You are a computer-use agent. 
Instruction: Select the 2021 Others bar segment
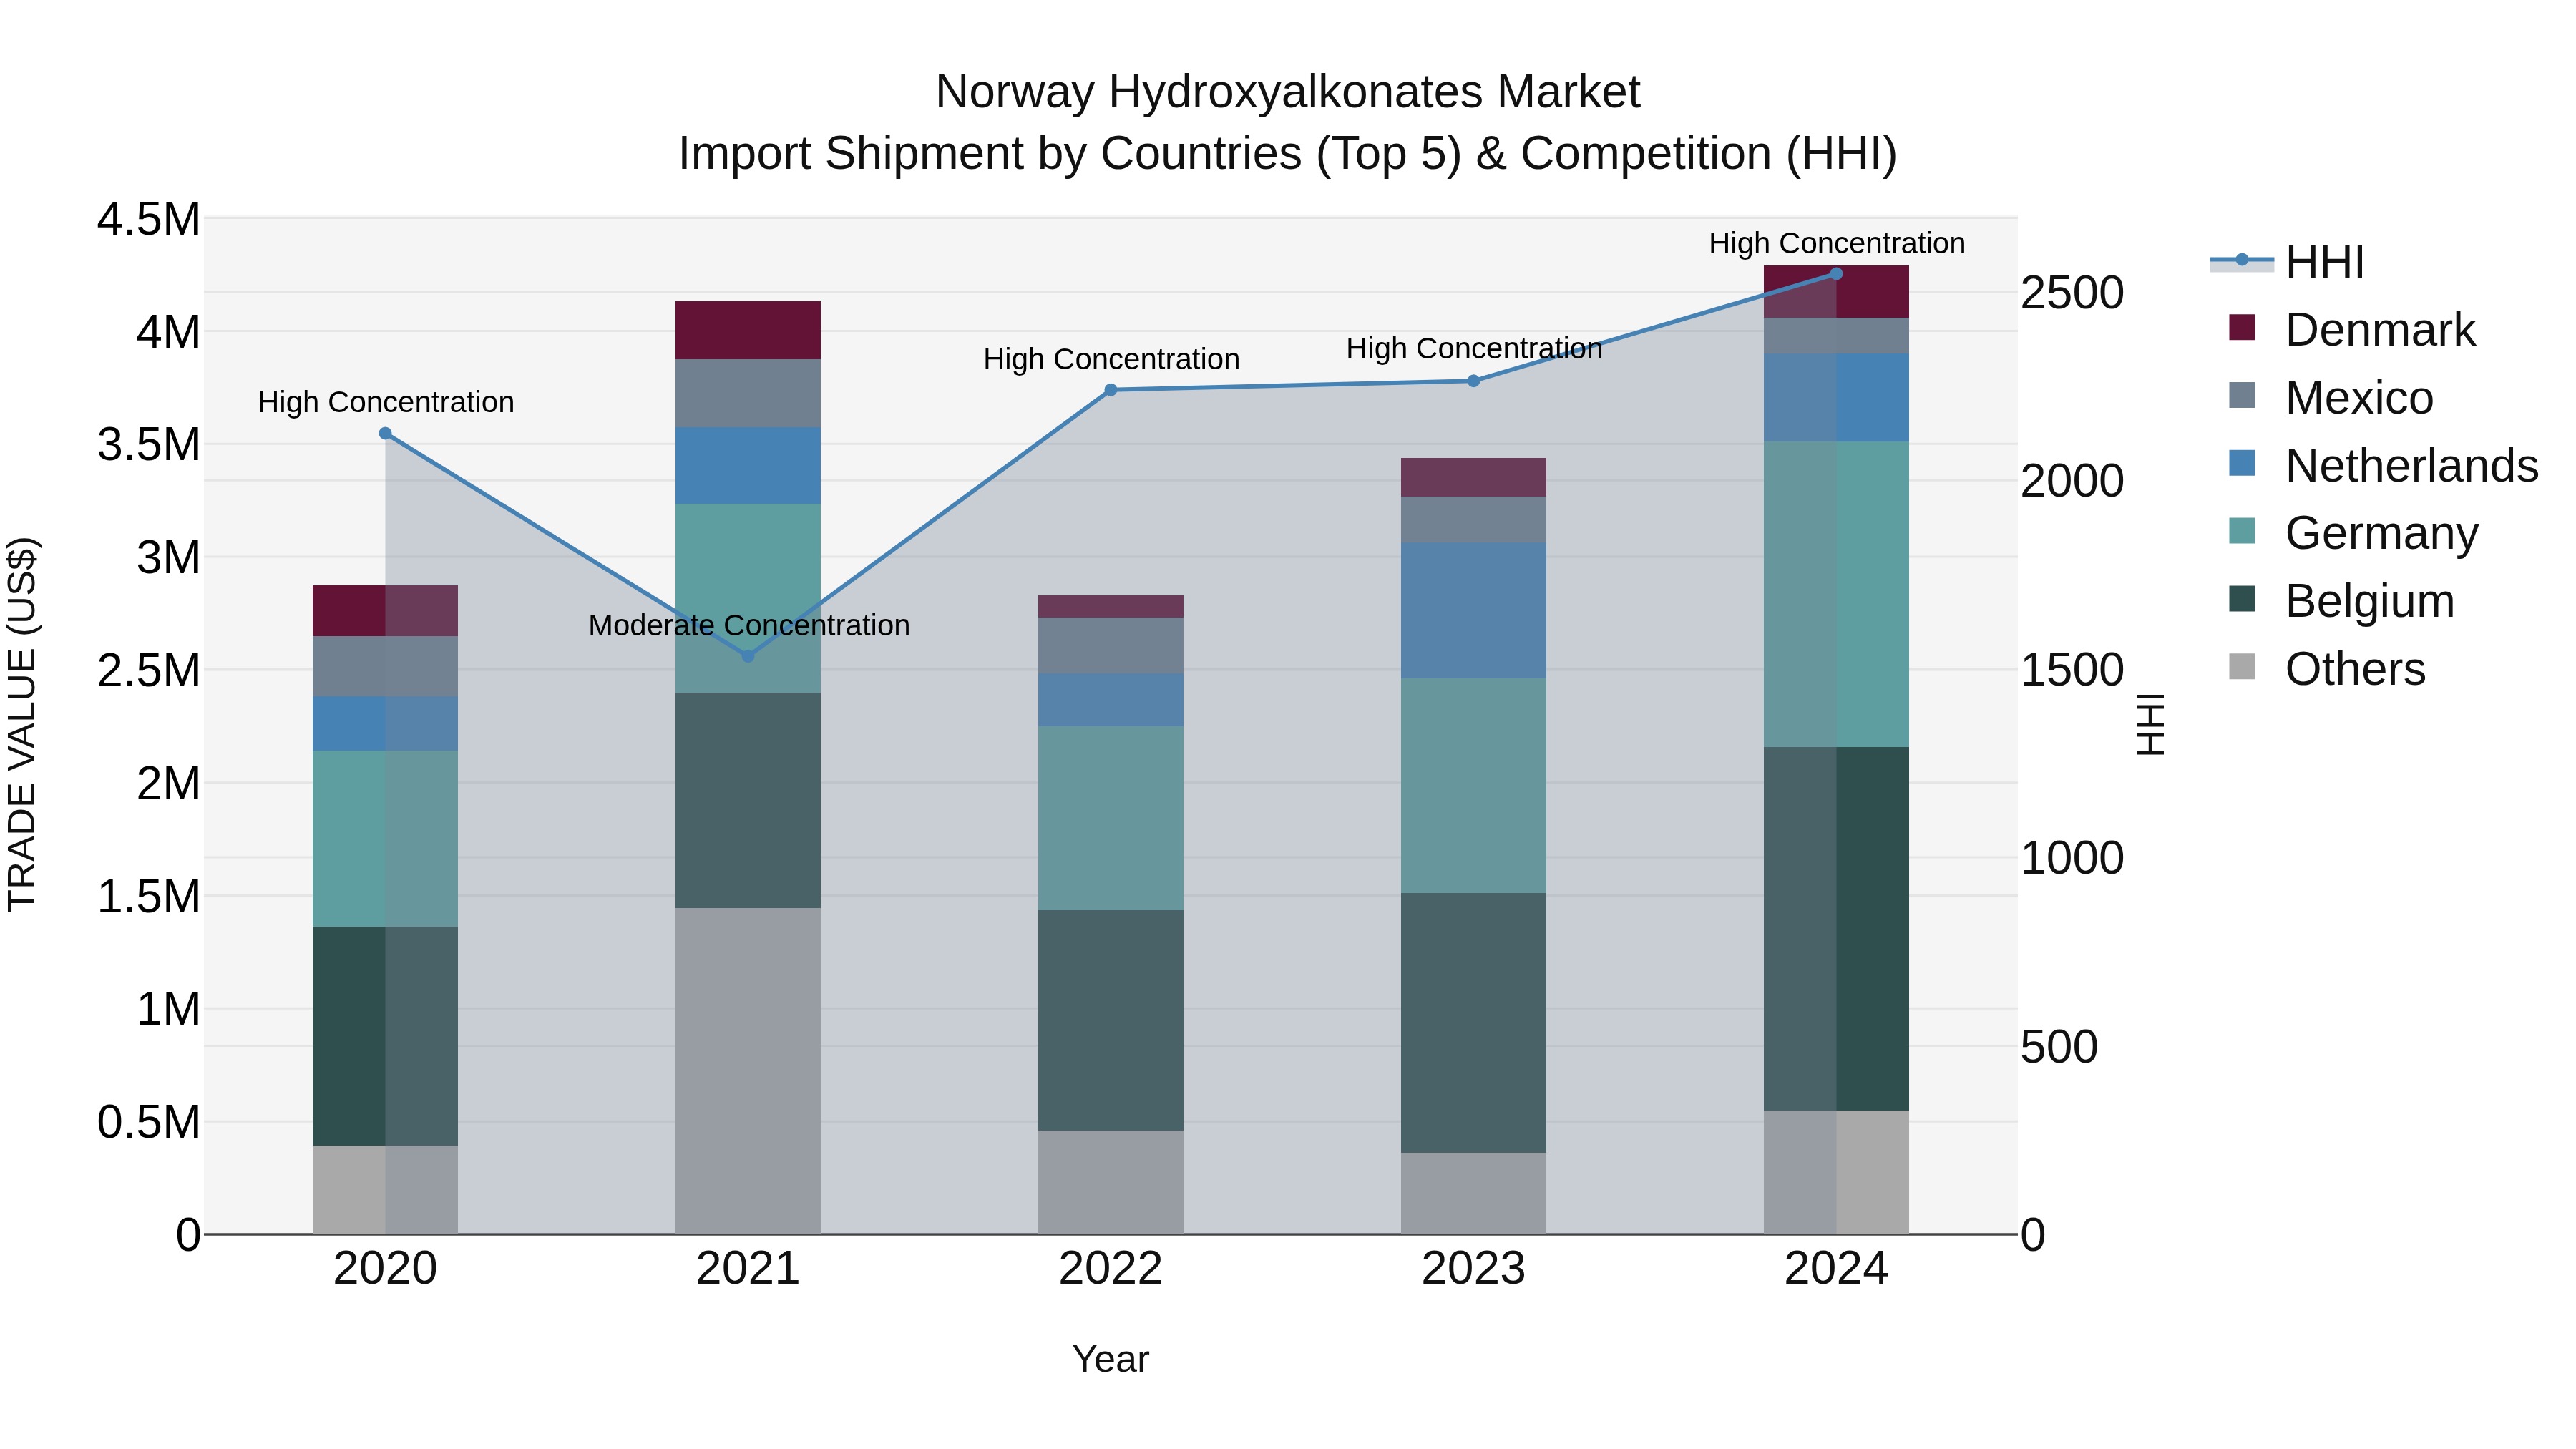point(748,1071)
